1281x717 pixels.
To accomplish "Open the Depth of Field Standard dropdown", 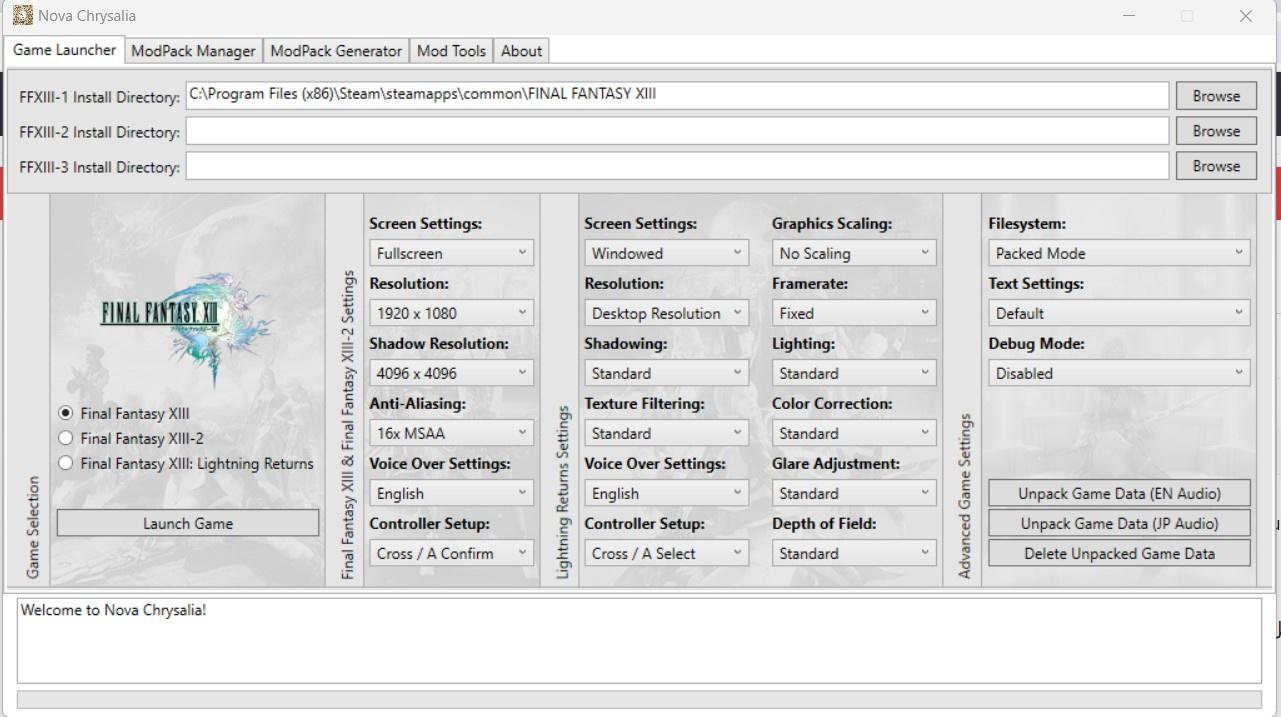I will point(854,553).
